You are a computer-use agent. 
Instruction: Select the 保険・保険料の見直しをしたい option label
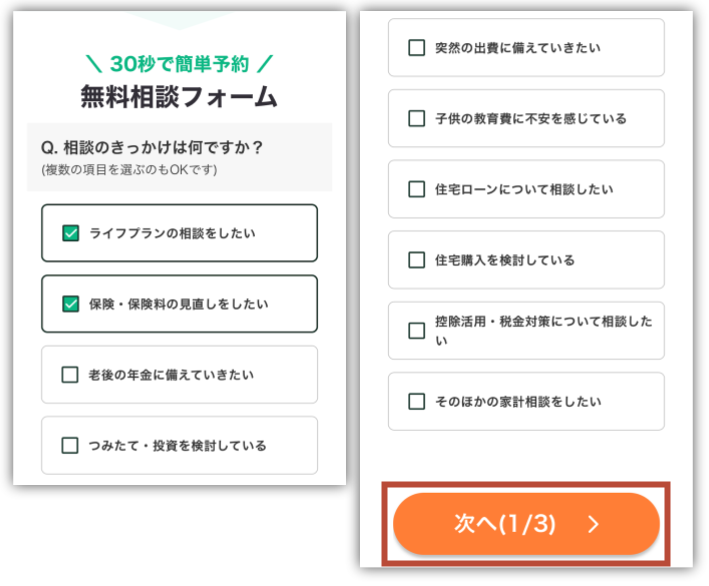tap(179, 304)
